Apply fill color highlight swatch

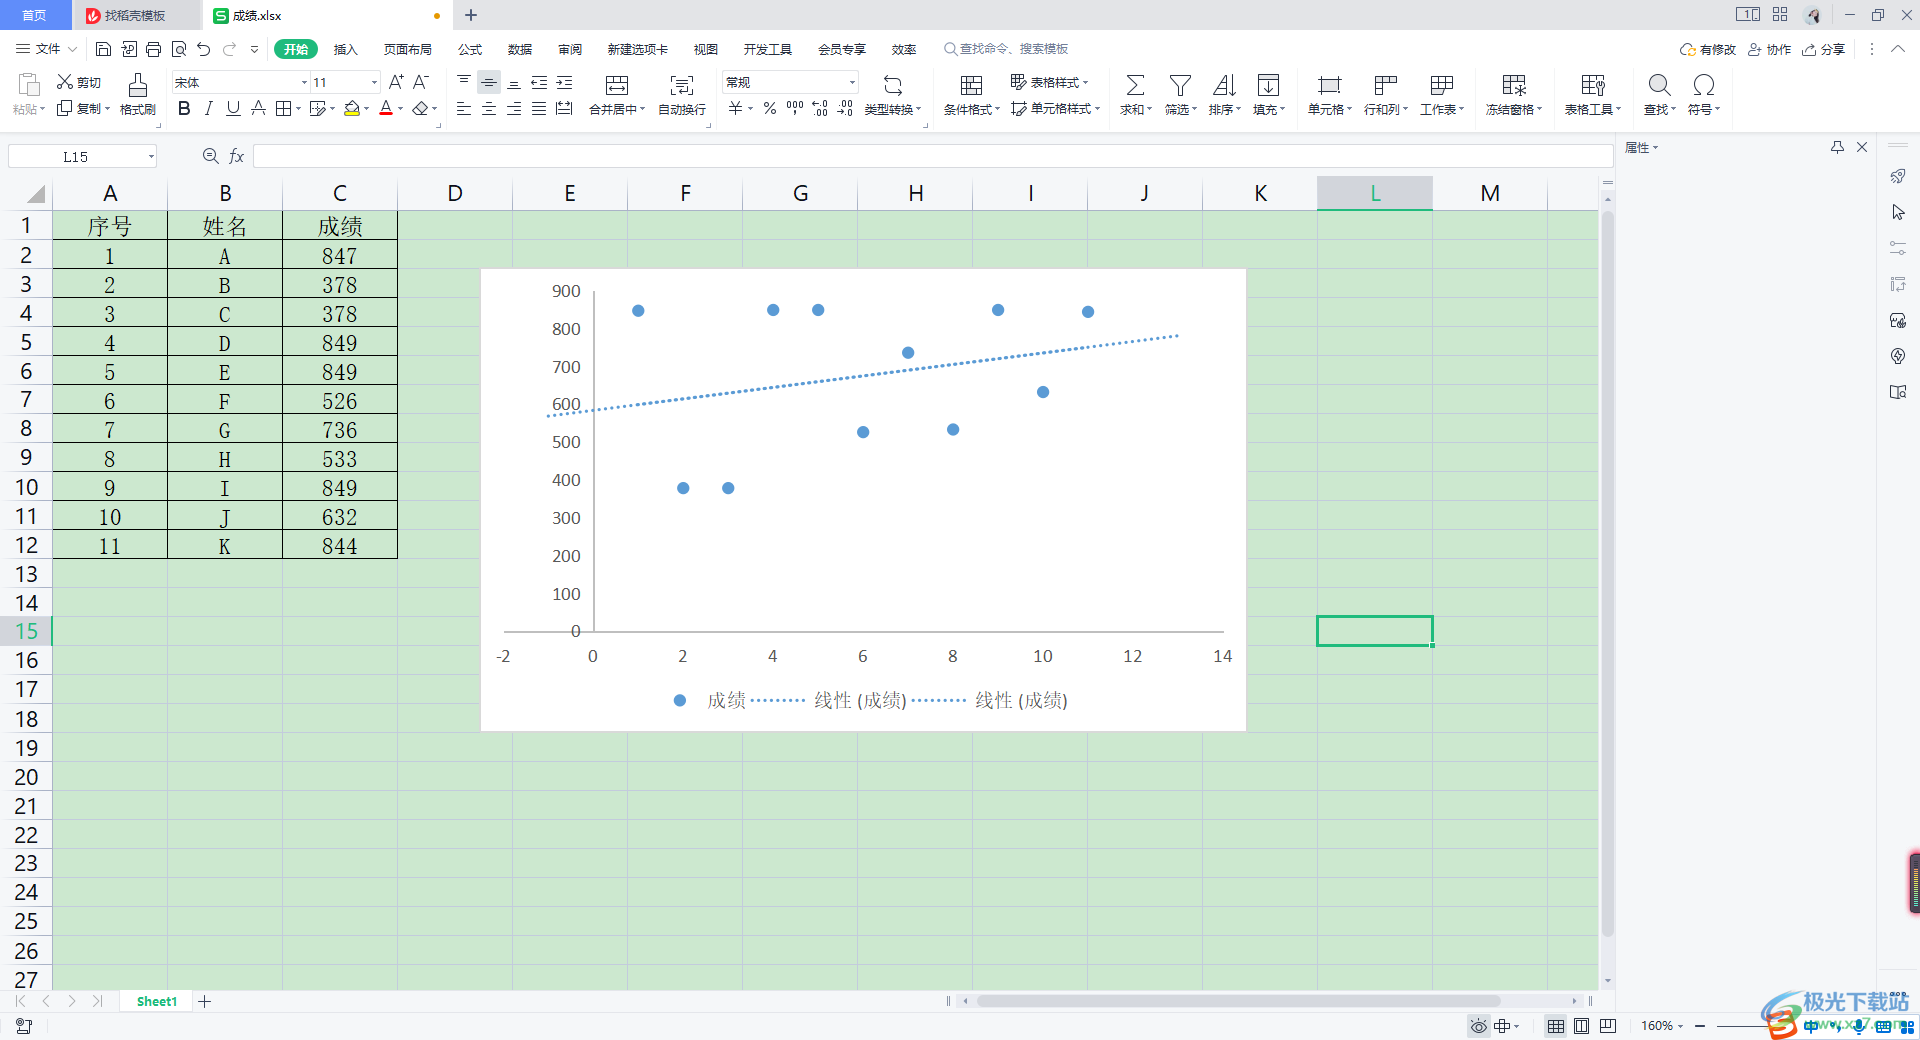click(x=352, y=108)
